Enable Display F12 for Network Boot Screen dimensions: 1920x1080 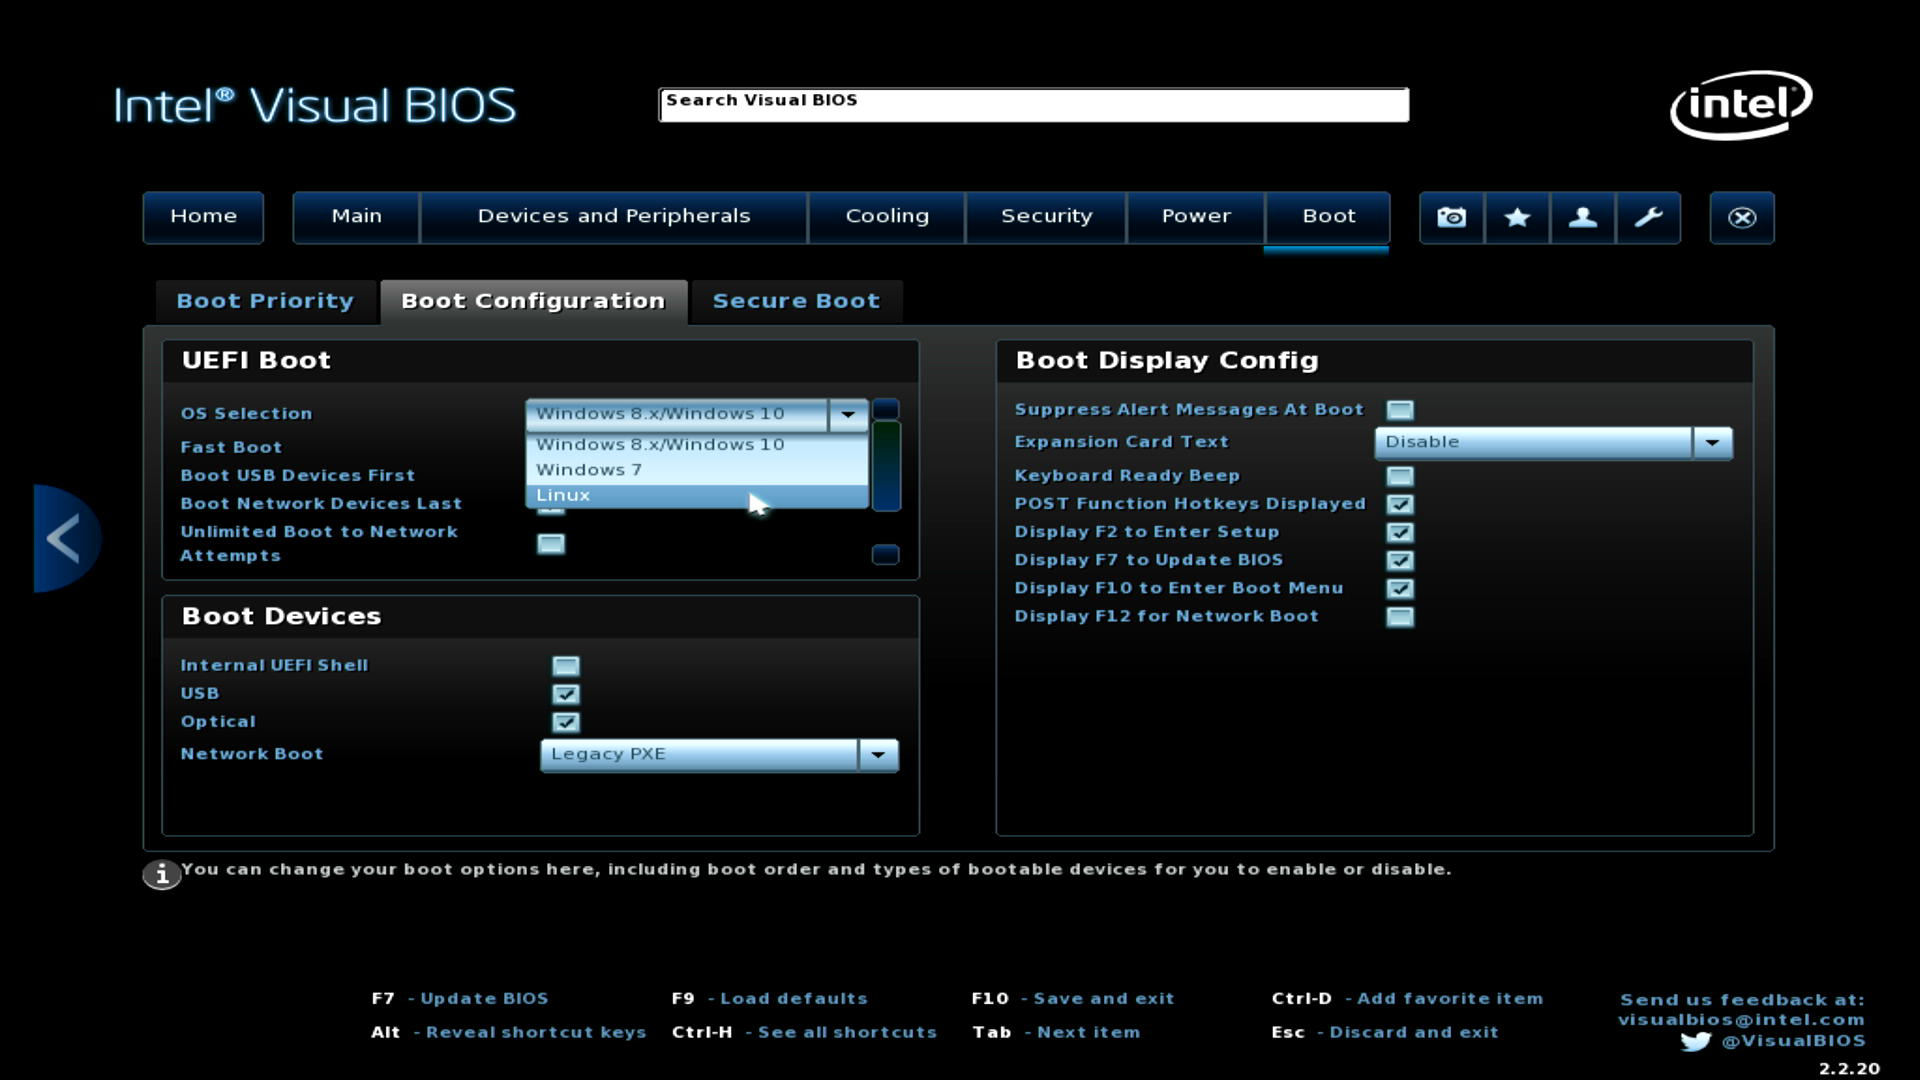coord(1400,617)
